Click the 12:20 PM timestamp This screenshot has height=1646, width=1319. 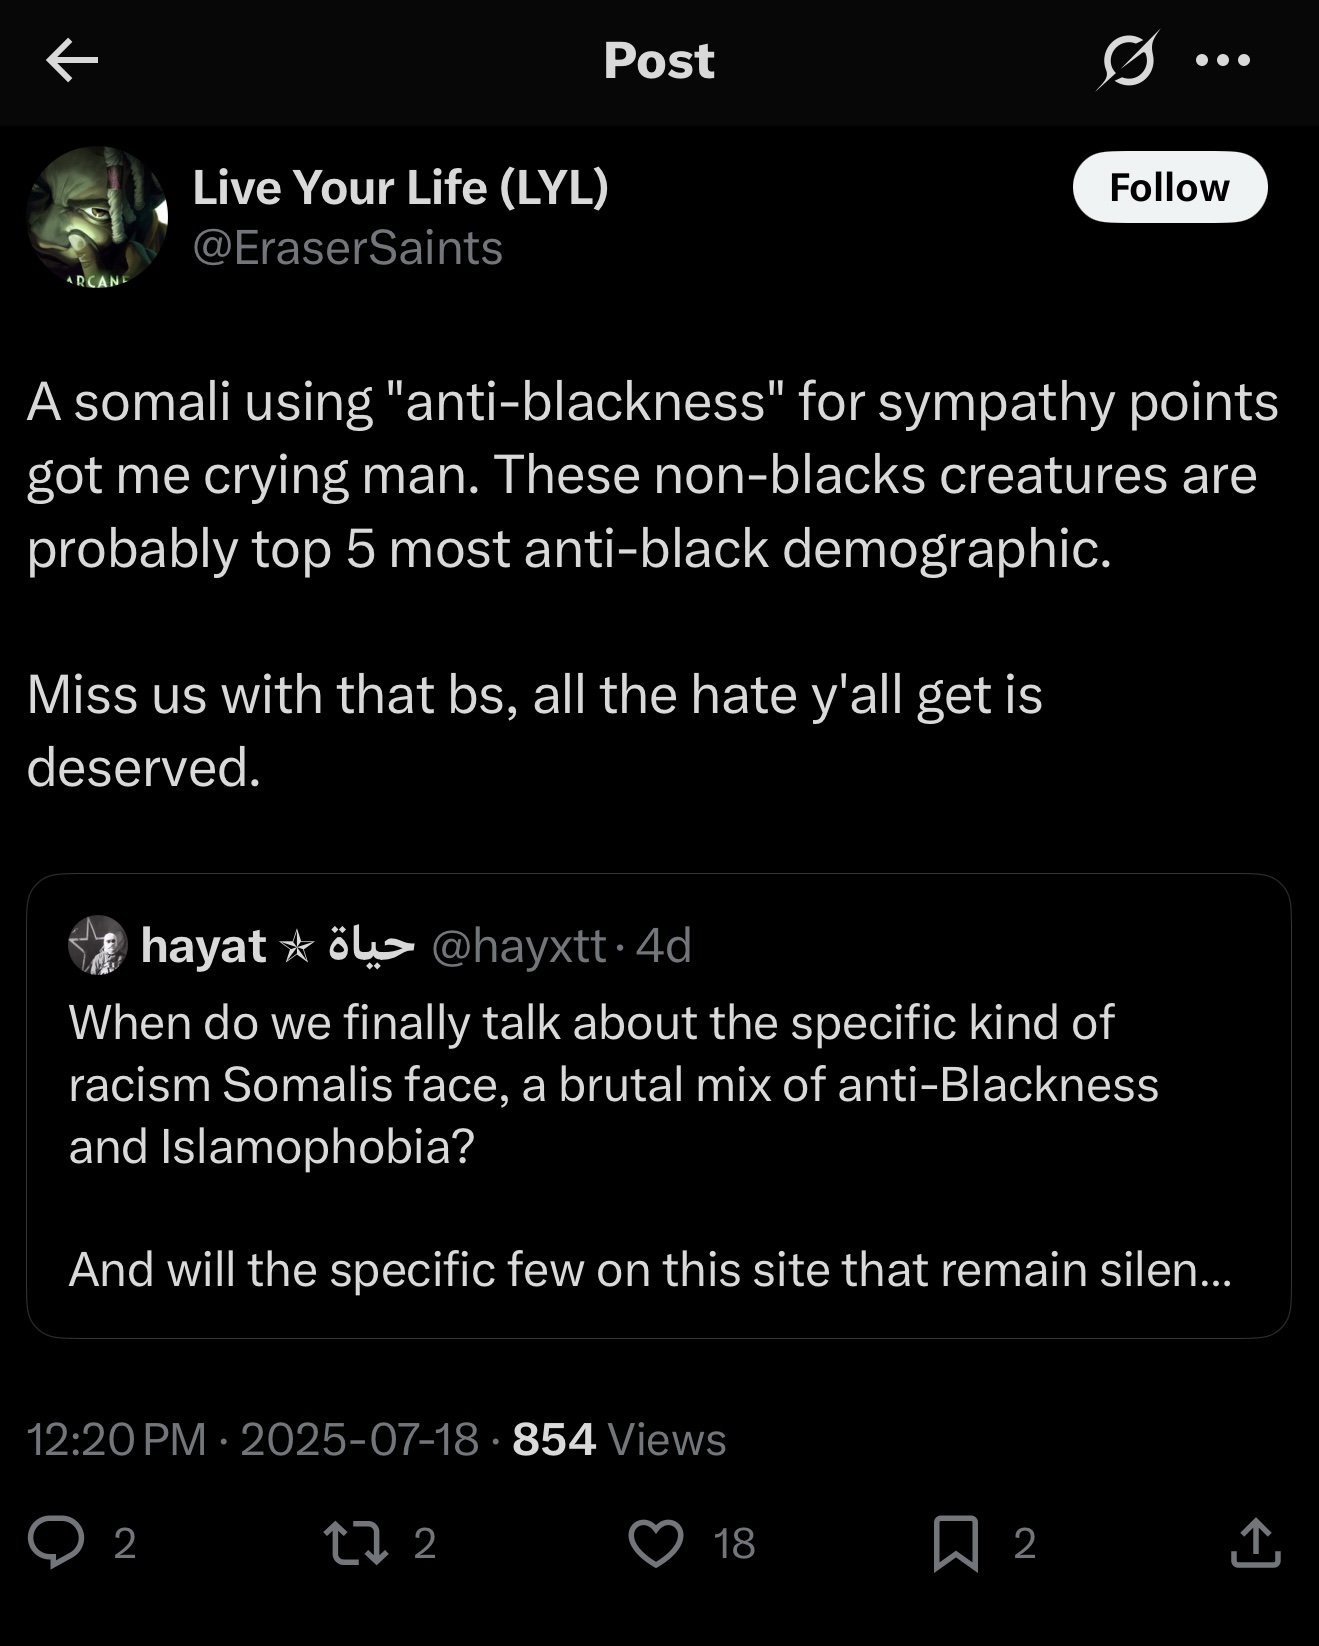pos(116,1439)
